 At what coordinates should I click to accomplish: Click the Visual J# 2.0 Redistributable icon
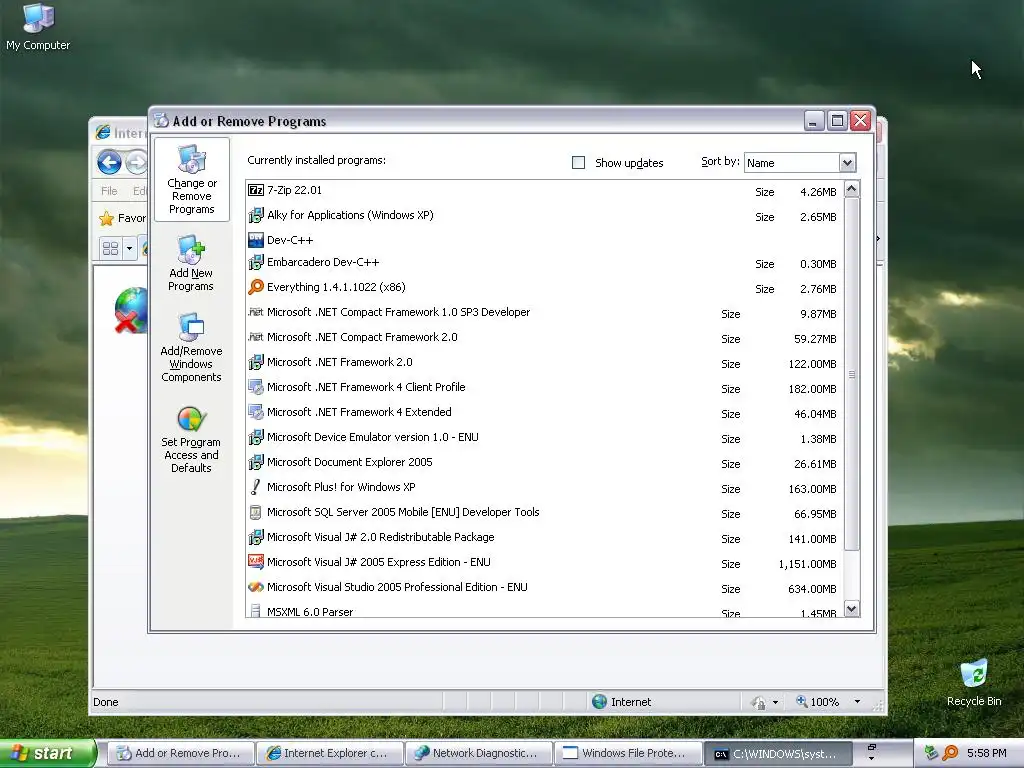click(x=256, y=537)
